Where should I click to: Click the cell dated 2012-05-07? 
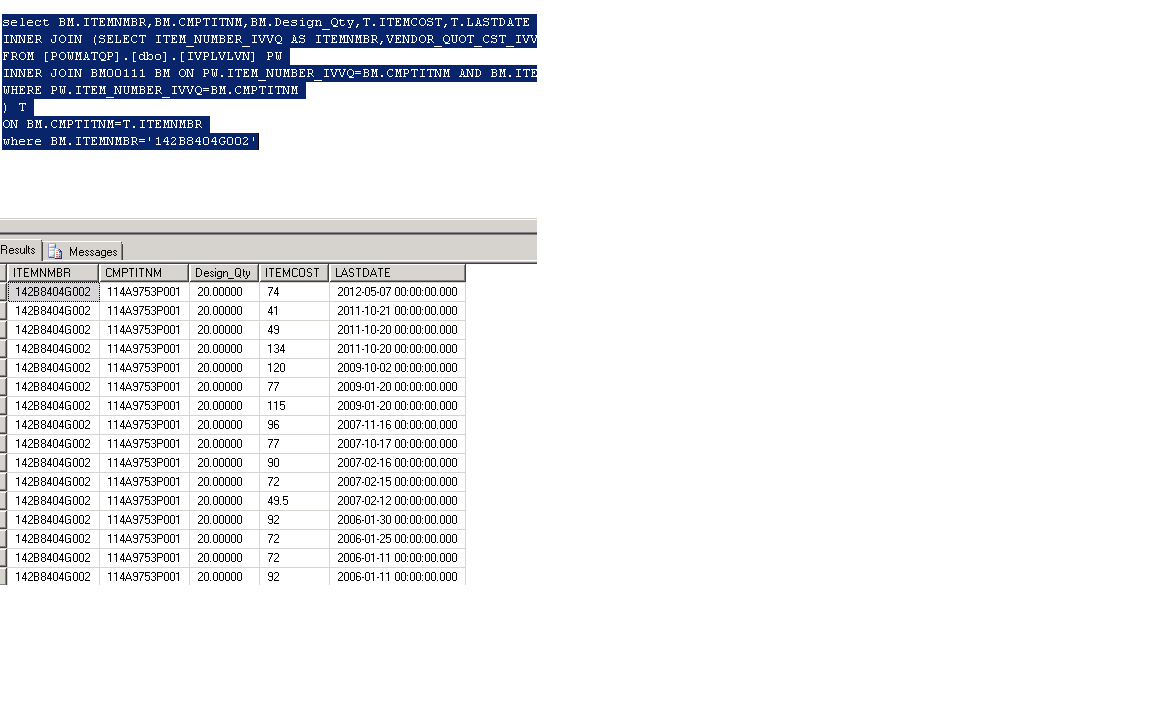[x=397, y=291]
